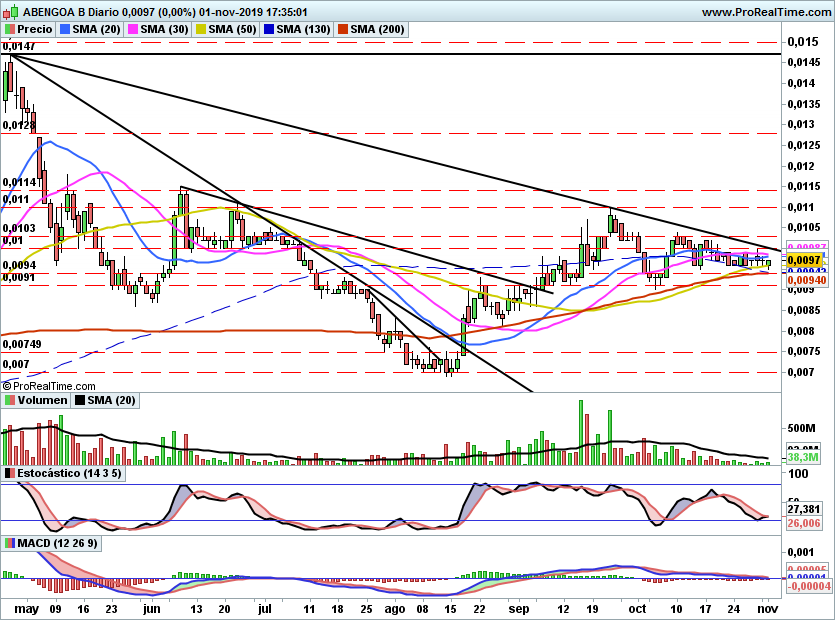
Task: Click the blue SMA (20) color swatch
Action: [x=66, y=29]
